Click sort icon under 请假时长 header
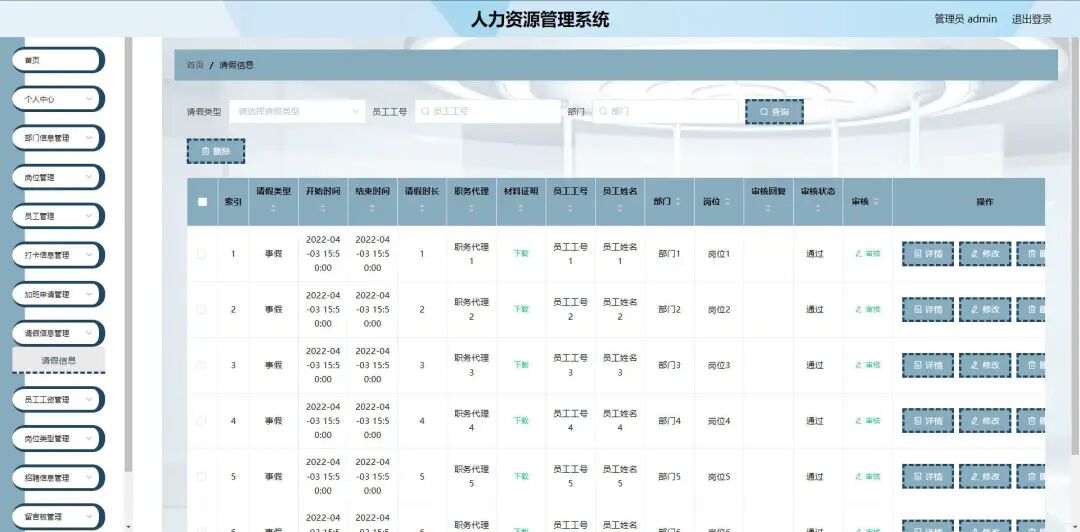 click(422, 208)
